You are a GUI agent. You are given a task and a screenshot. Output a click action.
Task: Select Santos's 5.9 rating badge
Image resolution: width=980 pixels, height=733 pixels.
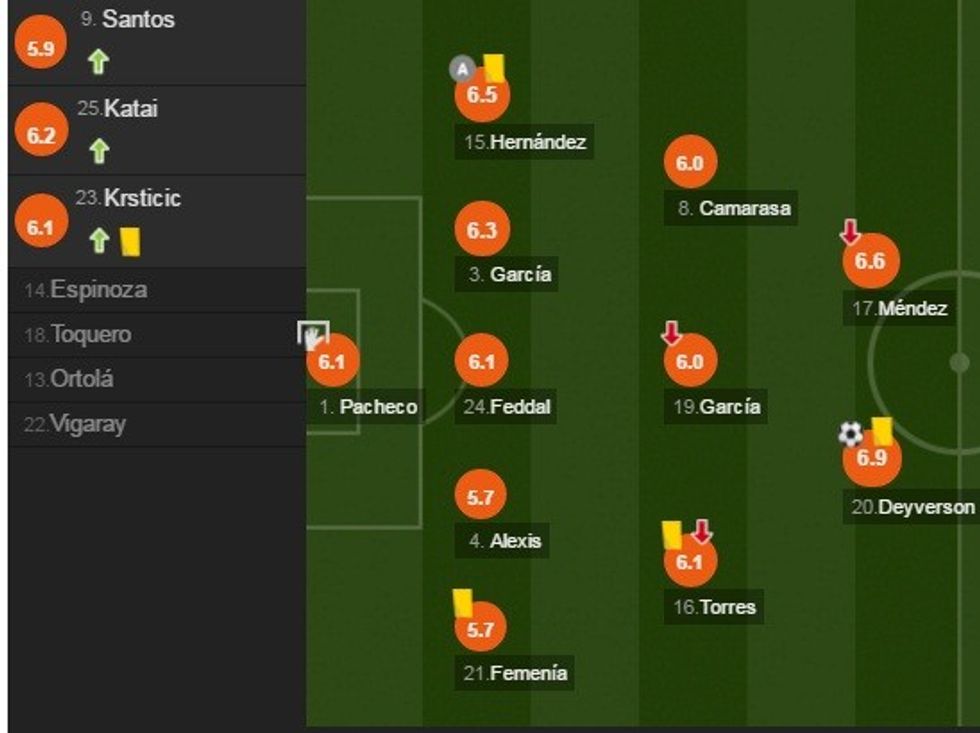click(x=41, y=48)
